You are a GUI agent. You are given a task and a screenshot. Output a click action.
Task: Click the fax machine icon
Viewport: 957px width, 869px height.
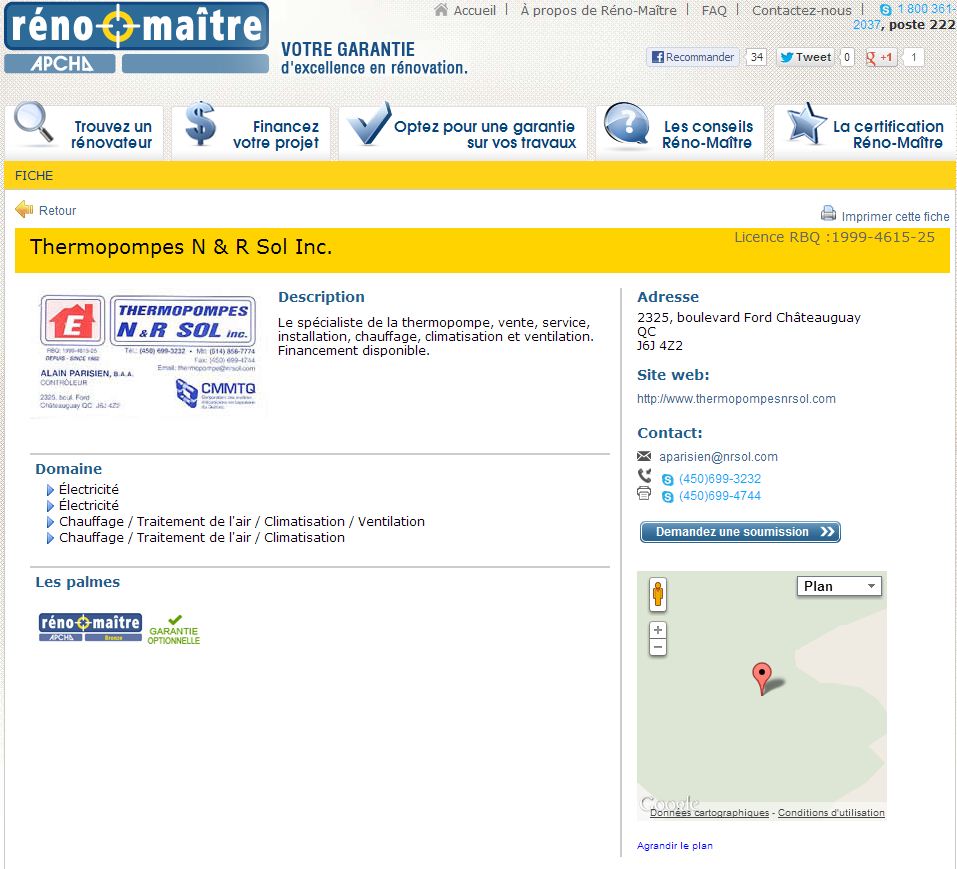pos(644,493)
